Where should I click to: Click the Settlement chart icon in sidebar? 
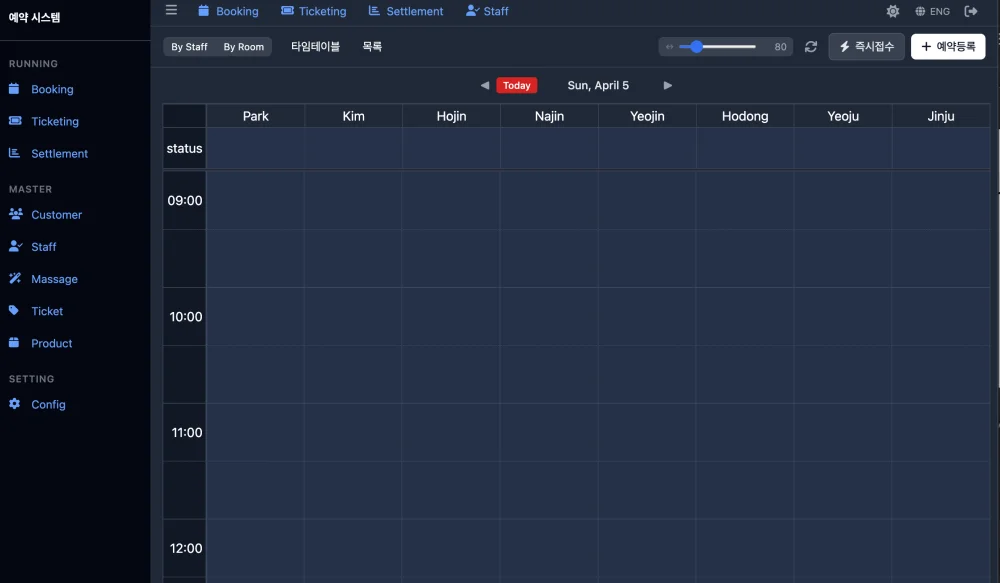[14, 152]
